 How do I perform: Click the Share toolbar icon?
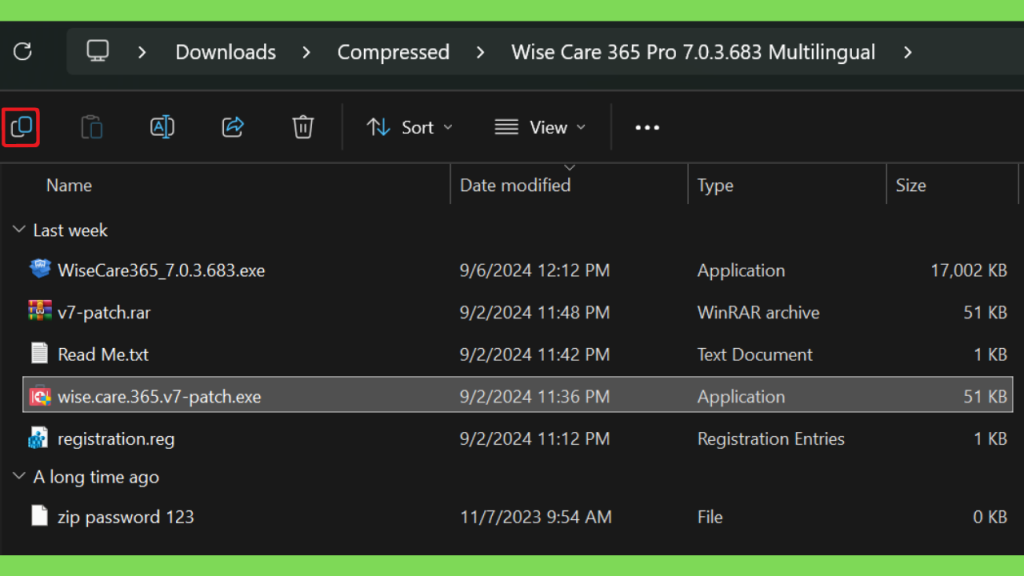[x=232, y=127]
